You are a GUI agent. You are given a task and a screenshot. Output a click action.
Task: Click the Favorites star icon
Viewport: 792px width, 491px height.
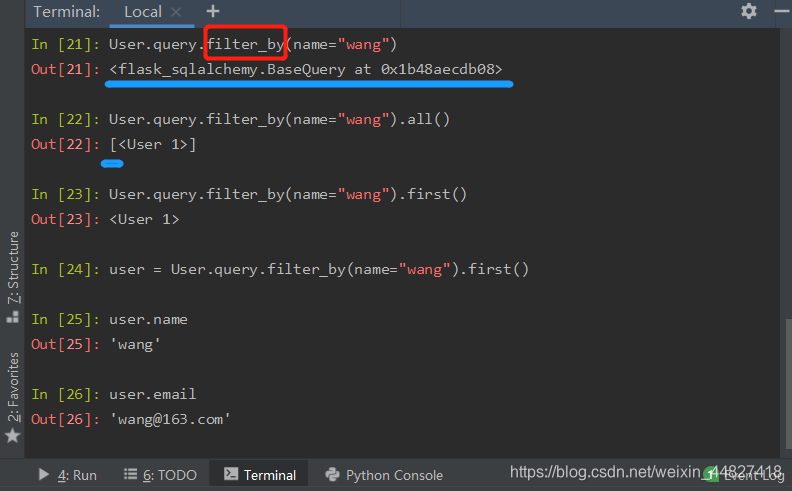coord(13,435)
